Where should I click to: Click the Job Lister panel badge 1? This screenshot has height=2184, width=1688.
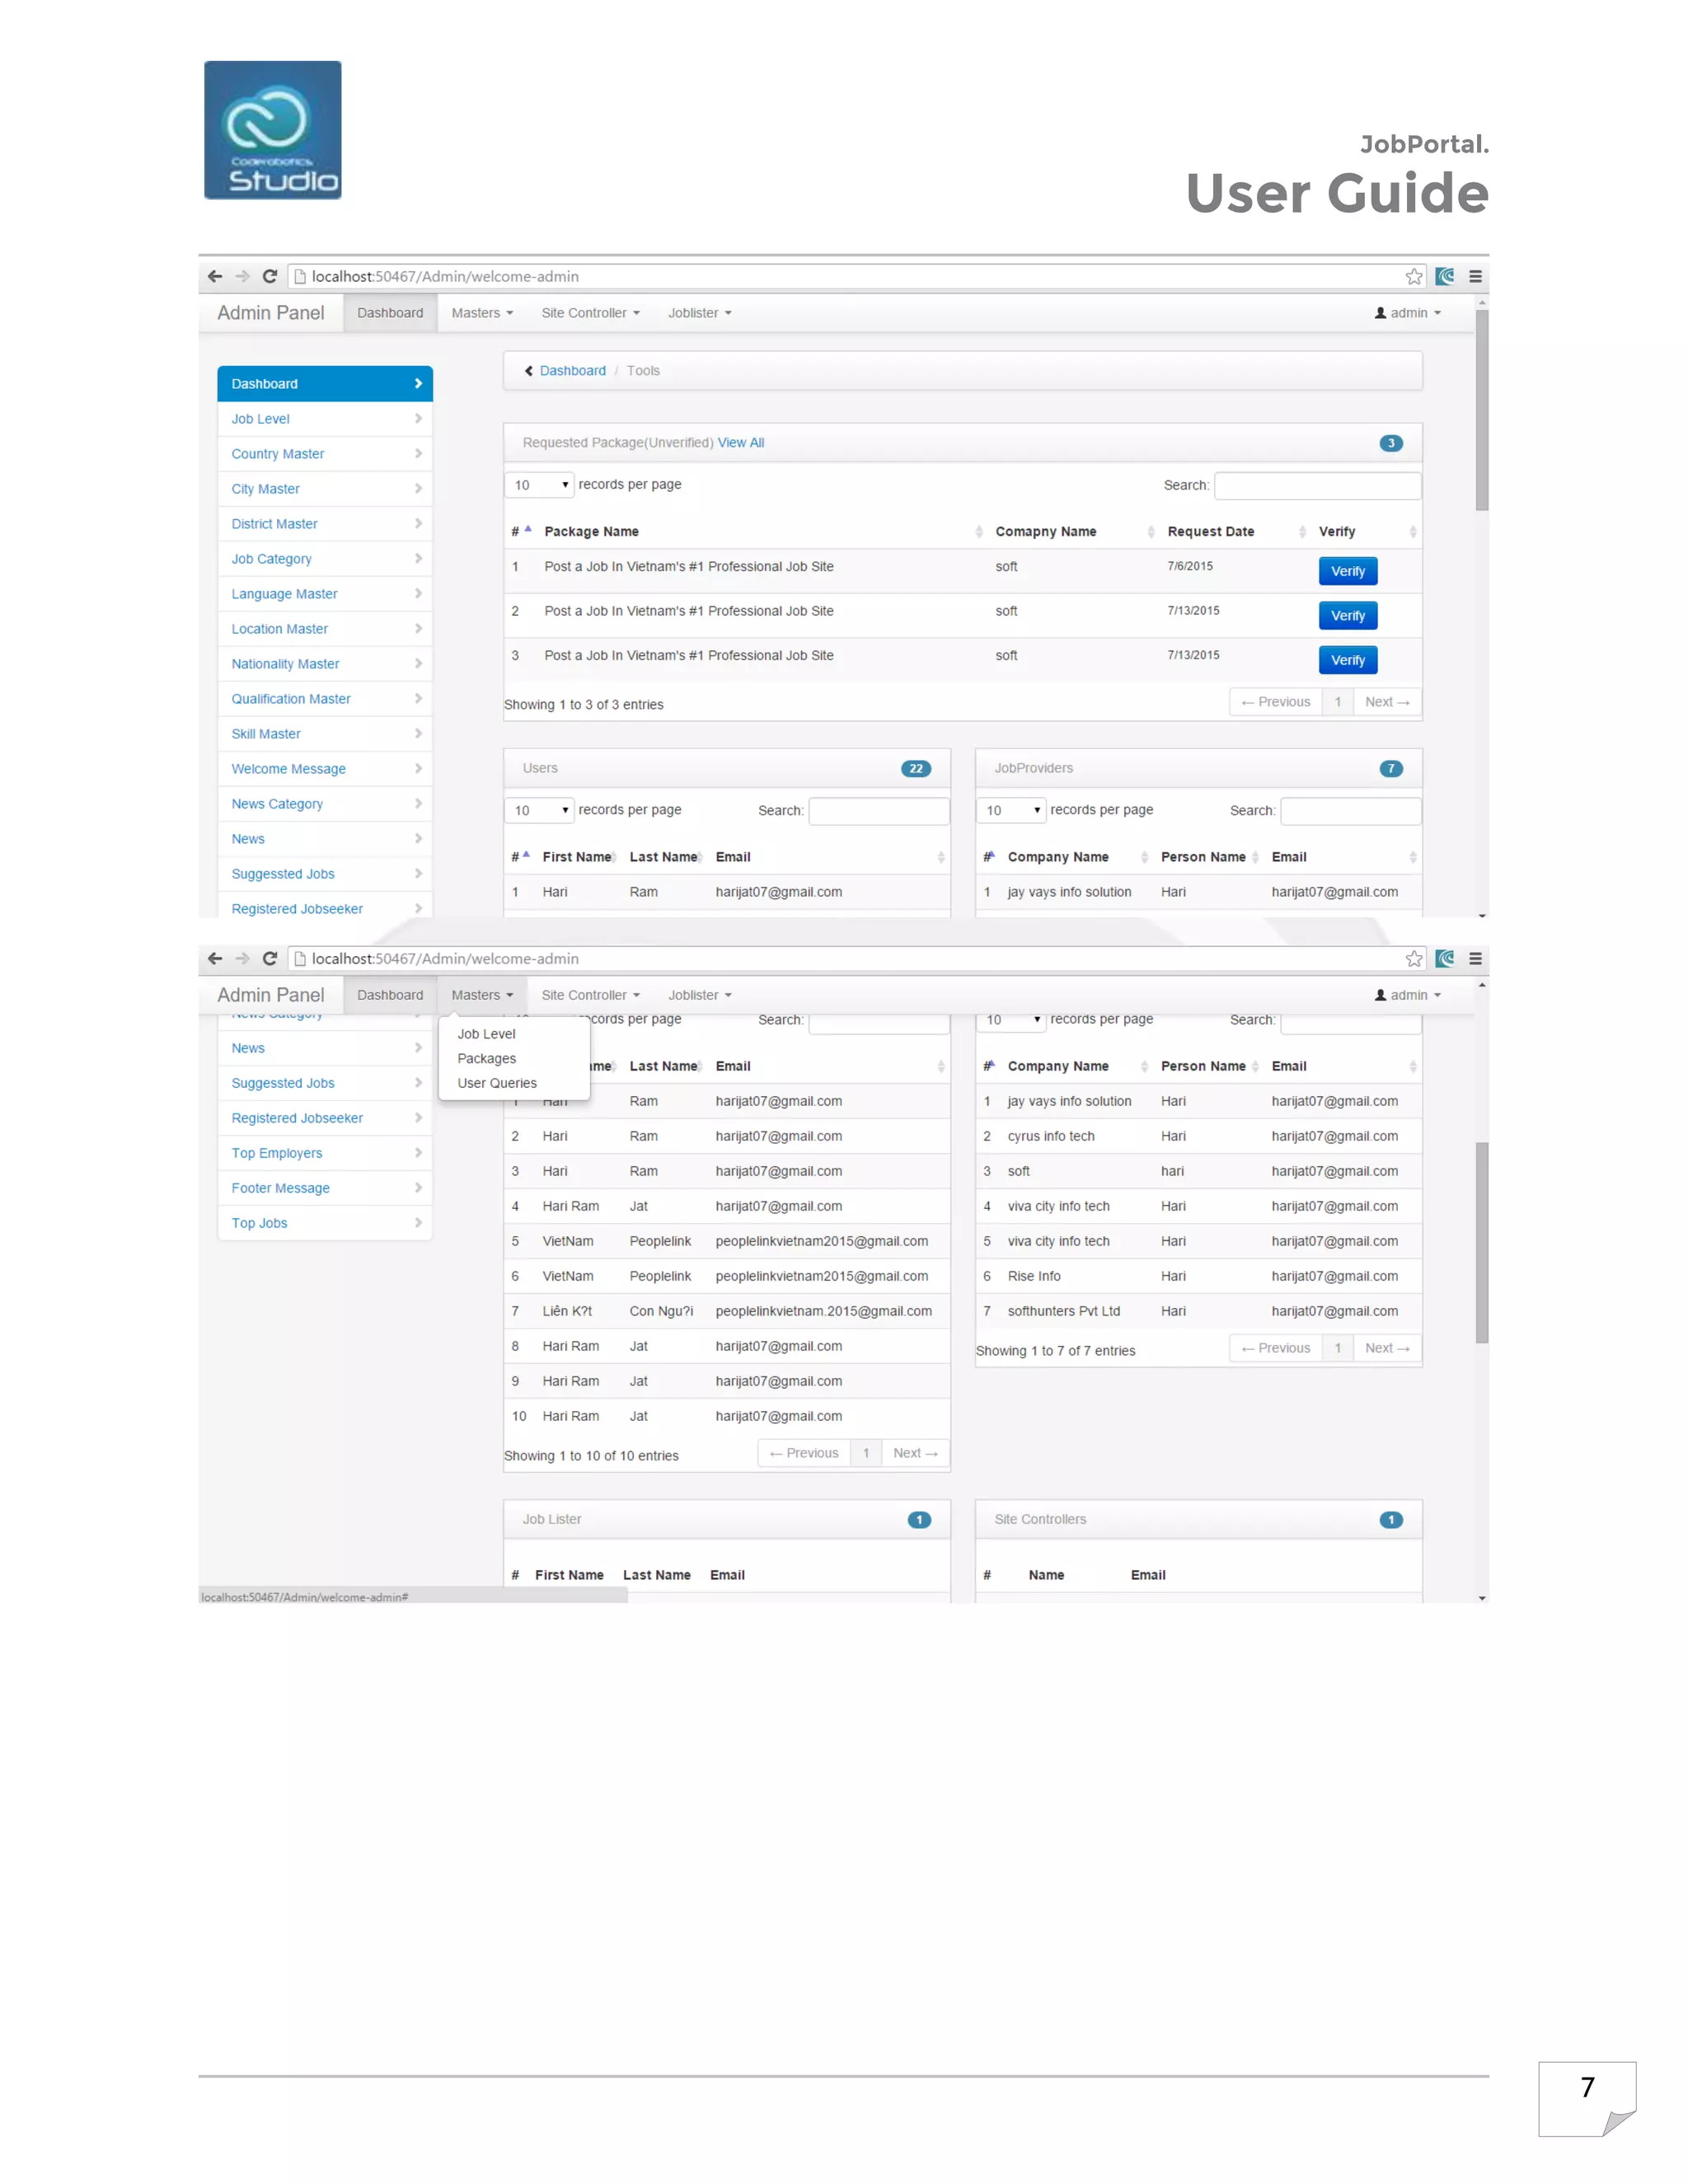click(919, 1520)
